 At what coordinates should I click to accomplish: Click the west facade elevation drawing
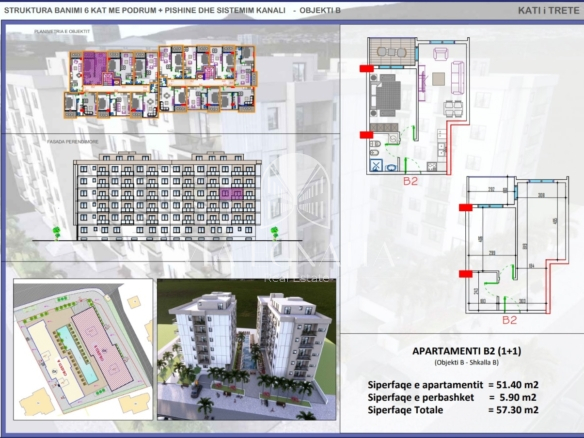point(167,196)
